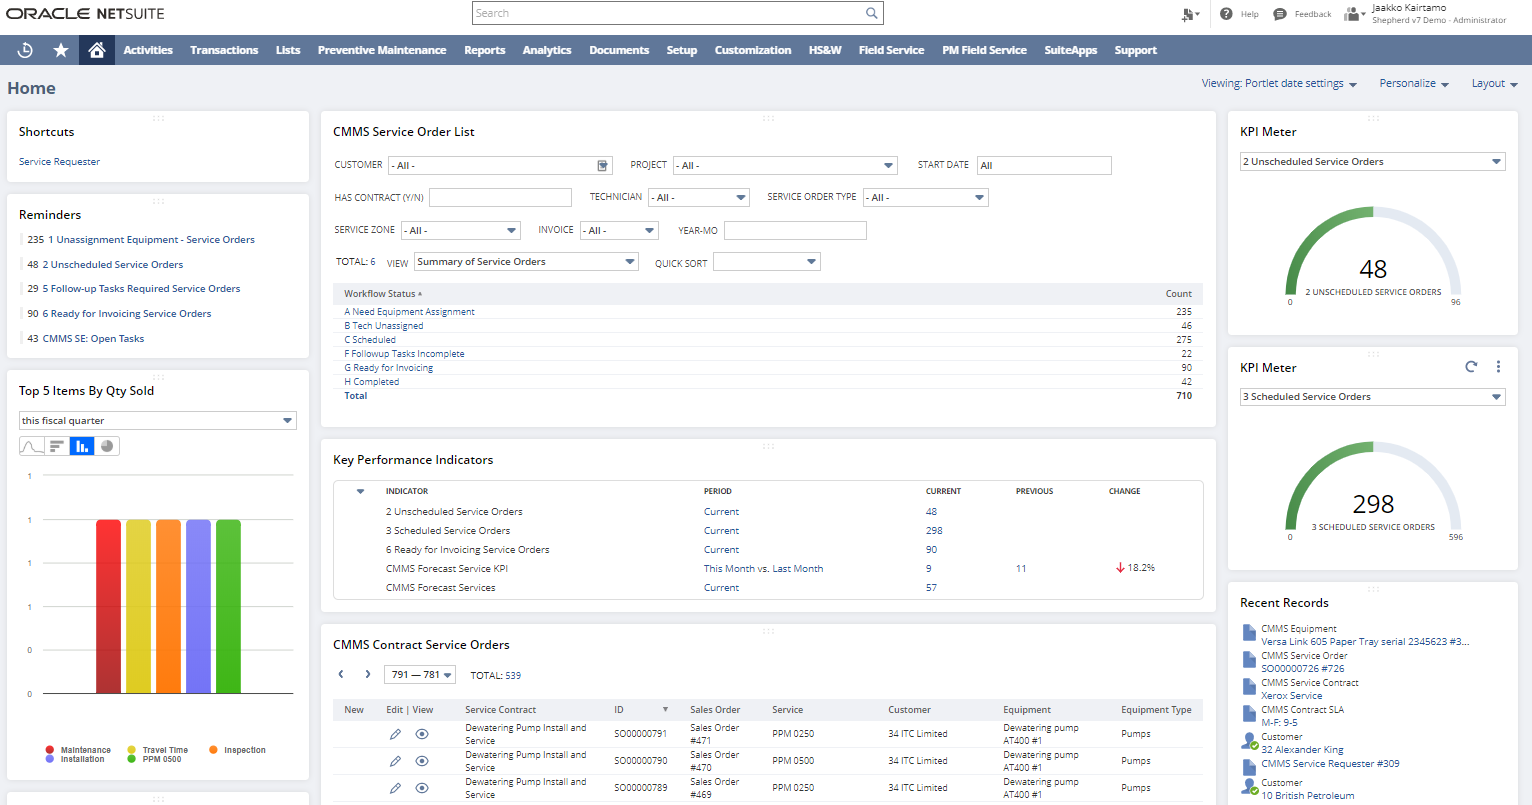Toggle Inspection series in chart legend
1532x805 pixels.
238,750
